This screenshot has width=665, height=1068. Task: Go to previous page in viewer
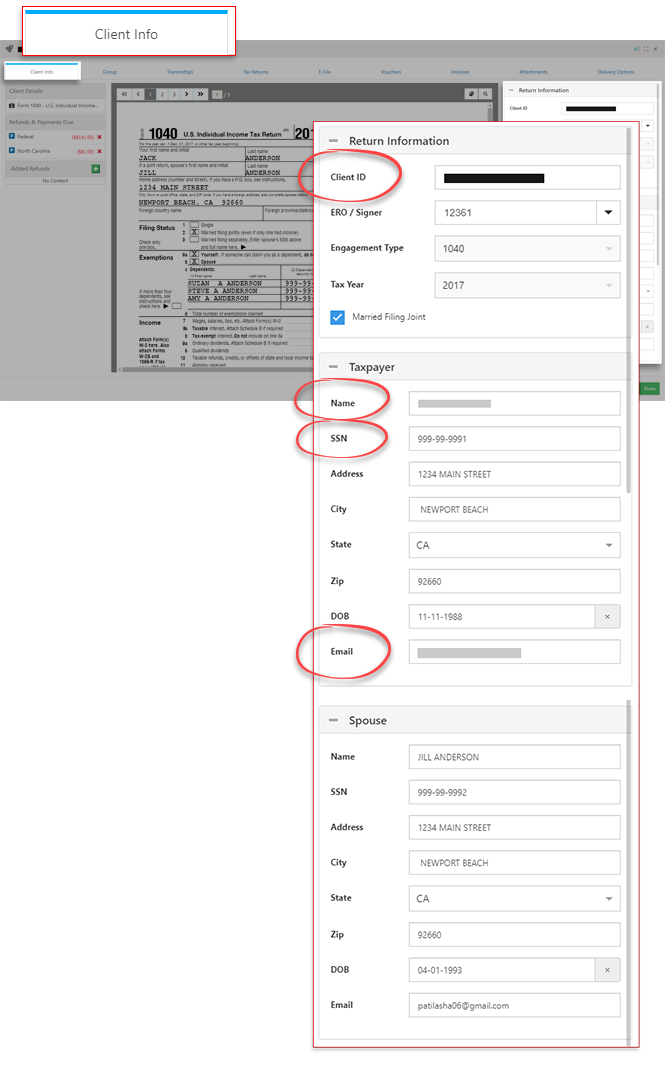(x=138, y=94)
